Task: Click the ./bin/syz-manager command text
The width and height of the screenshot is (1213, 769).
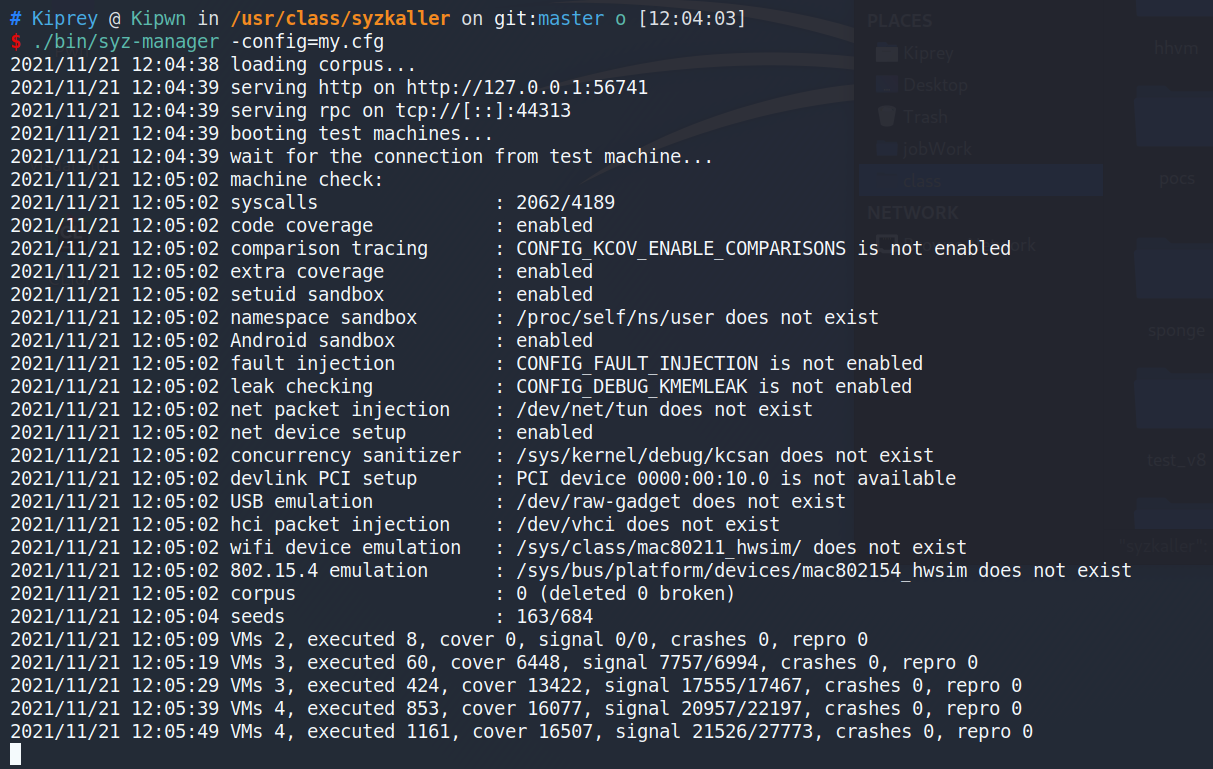Action: click(125, 42)
